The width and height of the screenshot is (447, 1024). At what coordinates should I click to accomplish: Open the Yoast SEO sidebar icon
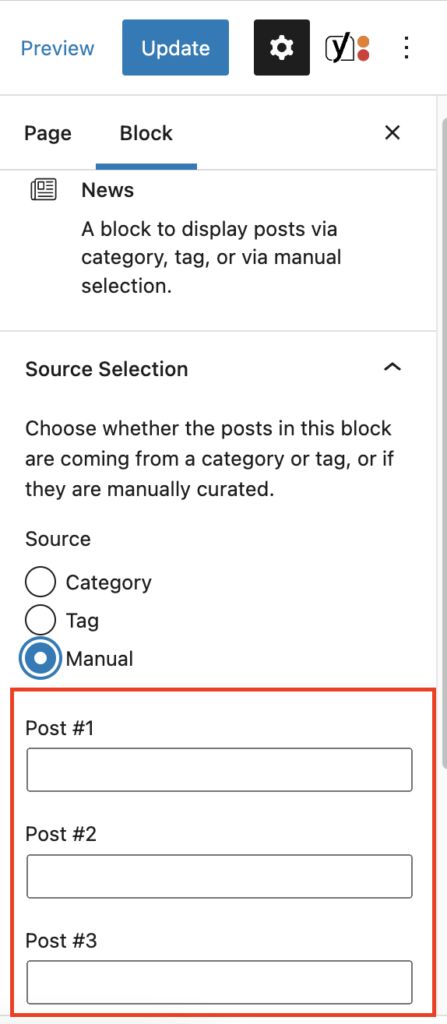tap(348, 48)
